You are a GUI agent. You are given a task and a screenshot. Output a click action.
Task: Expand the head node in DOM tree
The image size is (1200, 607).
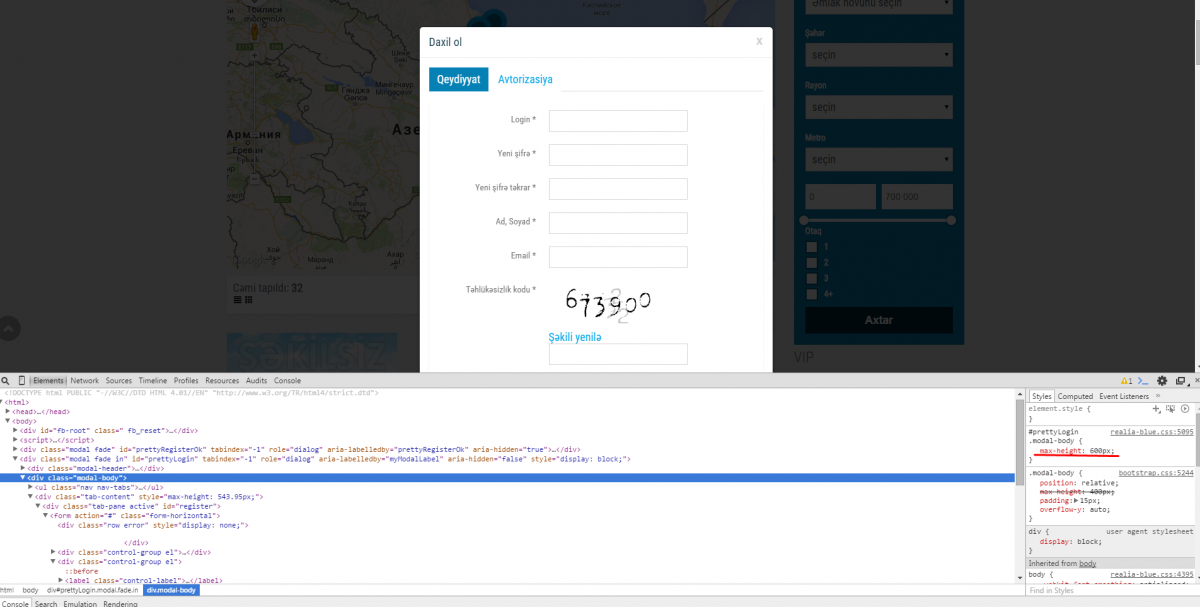(8, 411)
